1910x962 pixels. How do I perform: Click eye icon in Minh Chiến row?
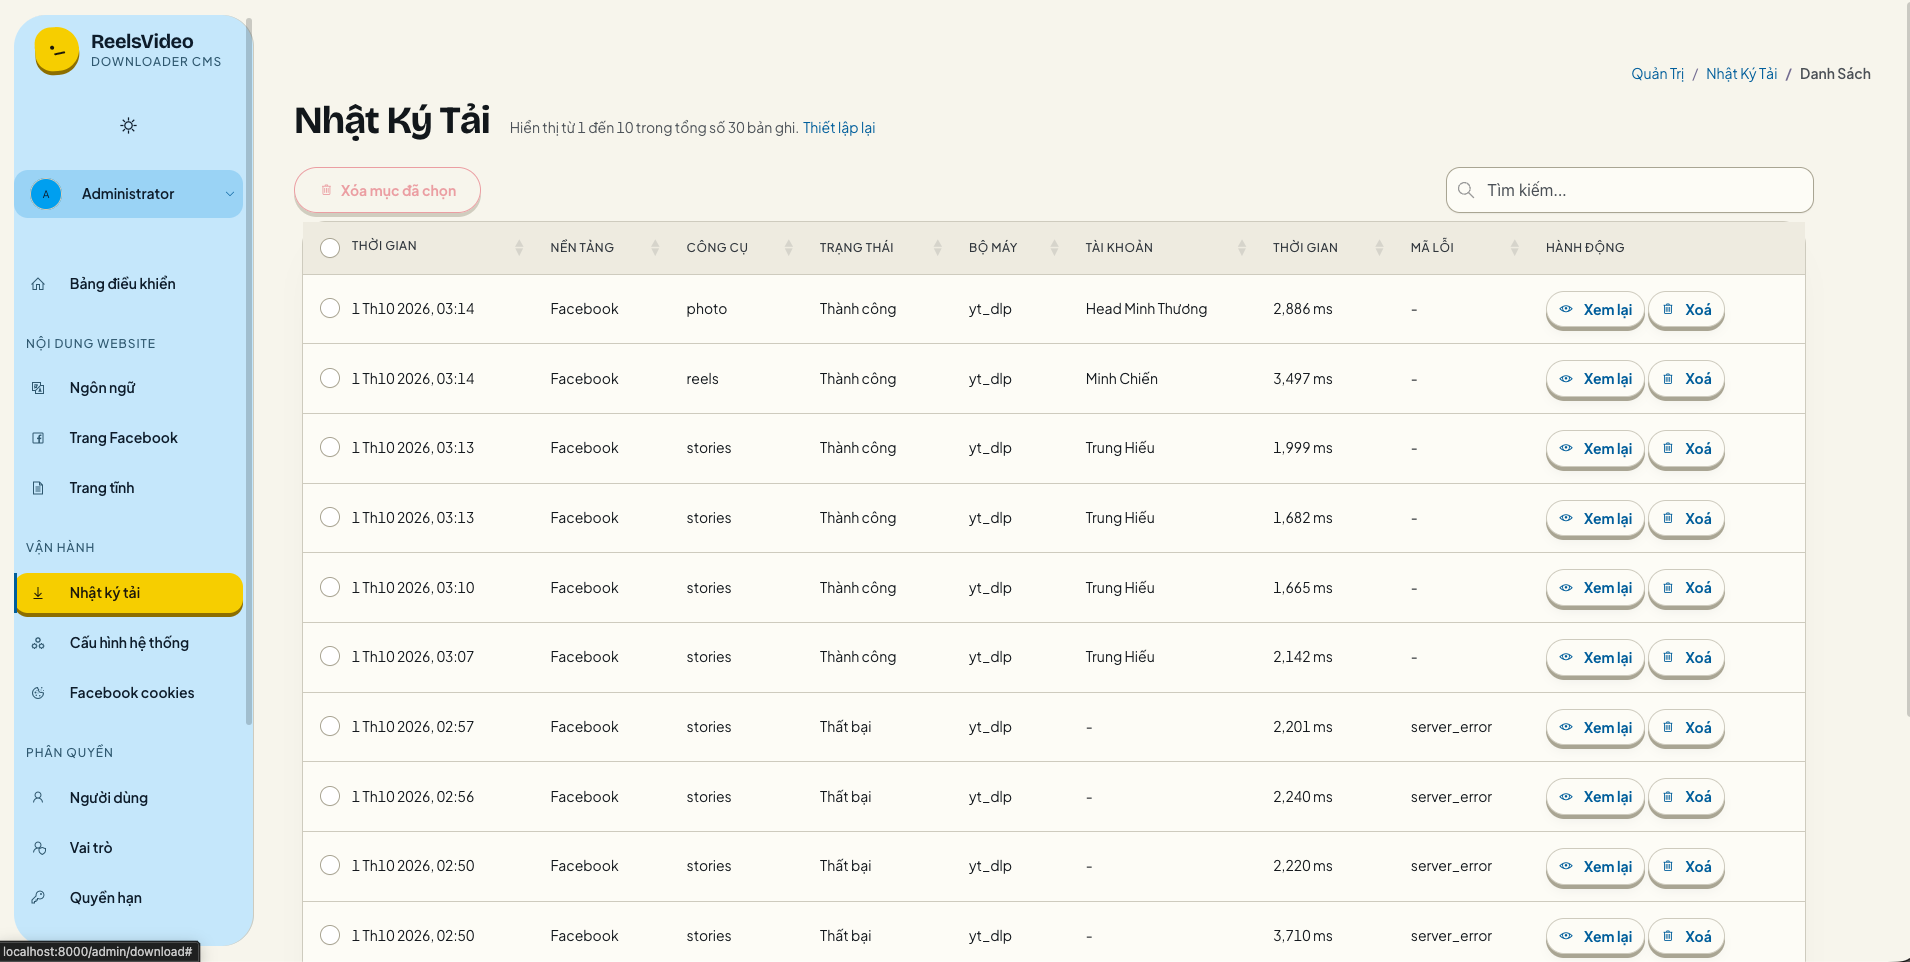[x=1566, y=379]
